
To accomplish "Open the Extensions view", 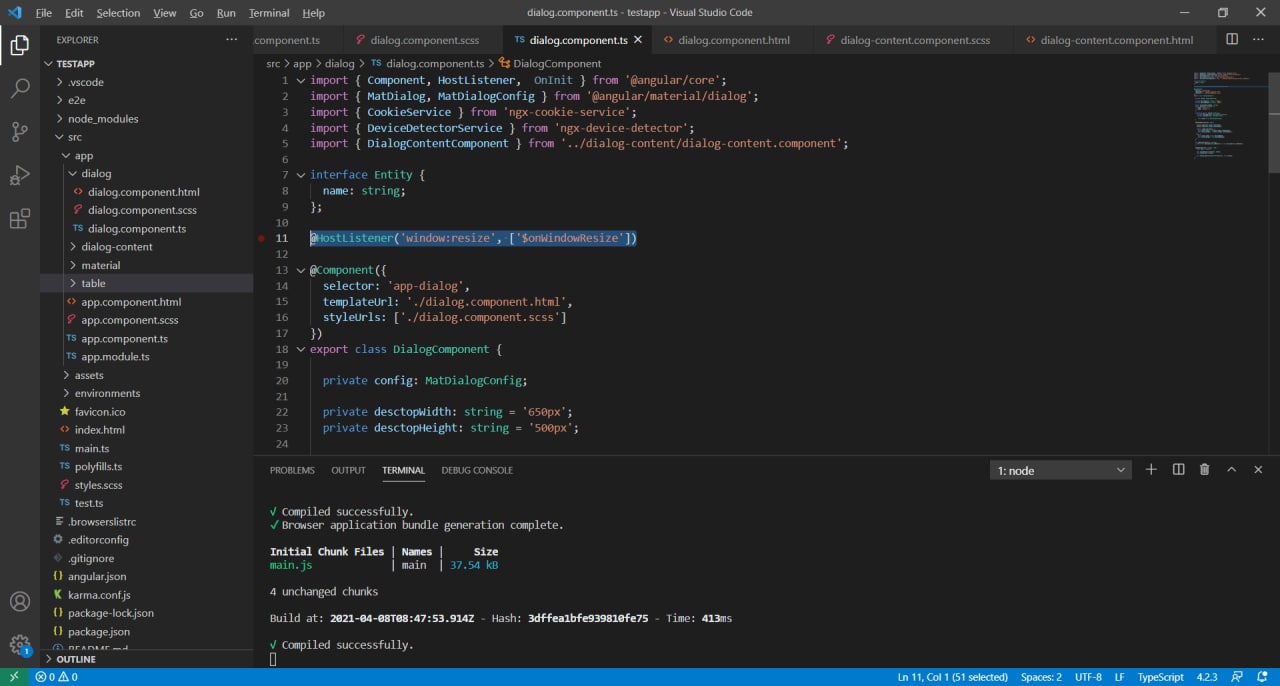I will (20, 220).
